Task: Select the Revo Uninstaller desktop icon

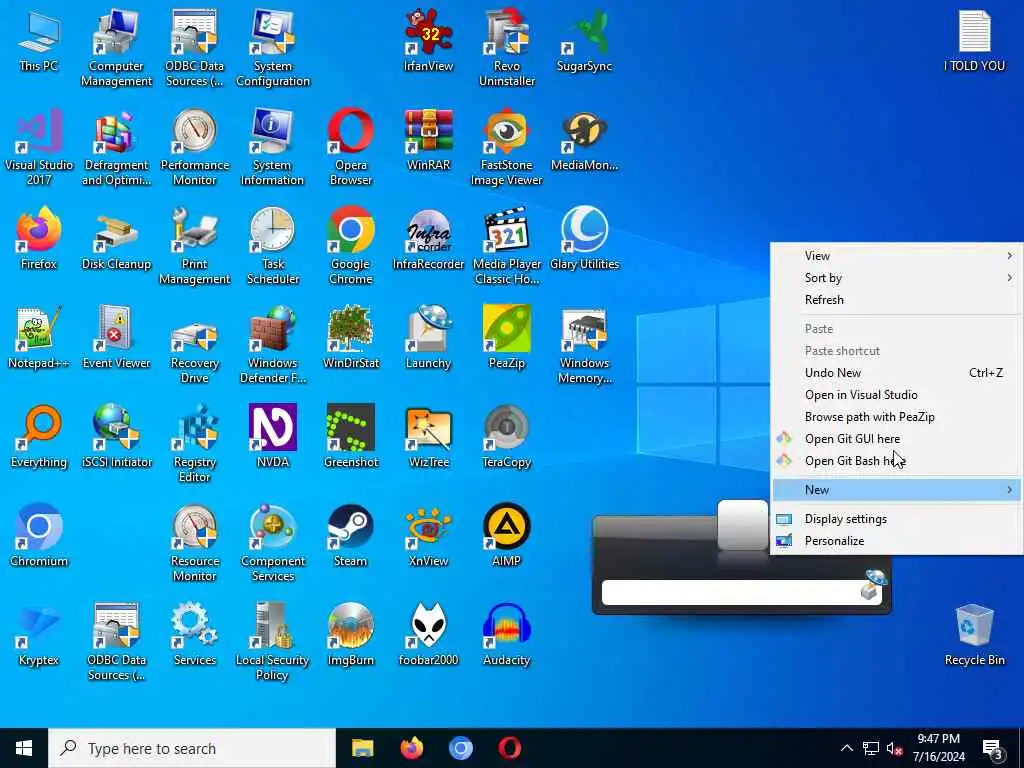Action: pyautogui.click(x=507, y=47)
